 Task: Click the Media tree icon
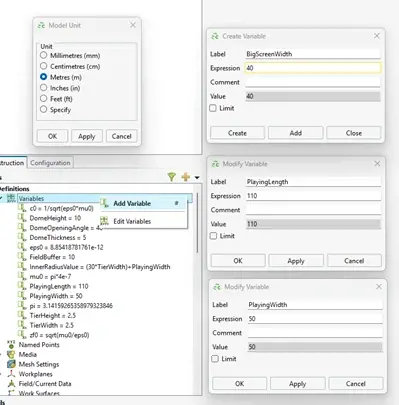pyautogui.click(x=11, y=354)
